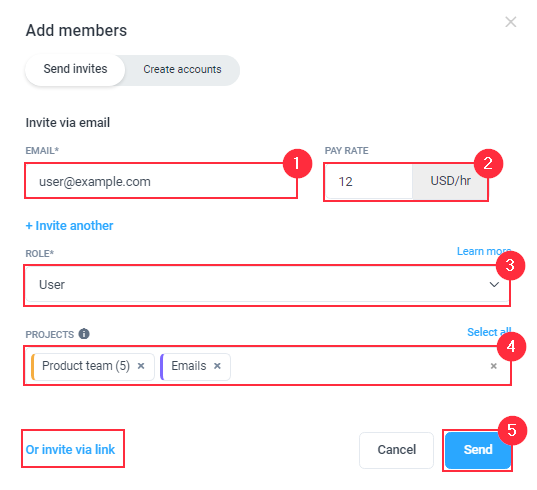The height and width of the screenshot is (490, 537).
Task: Cancel adding members
Action: pyautogui.click(x=396, y=450)
